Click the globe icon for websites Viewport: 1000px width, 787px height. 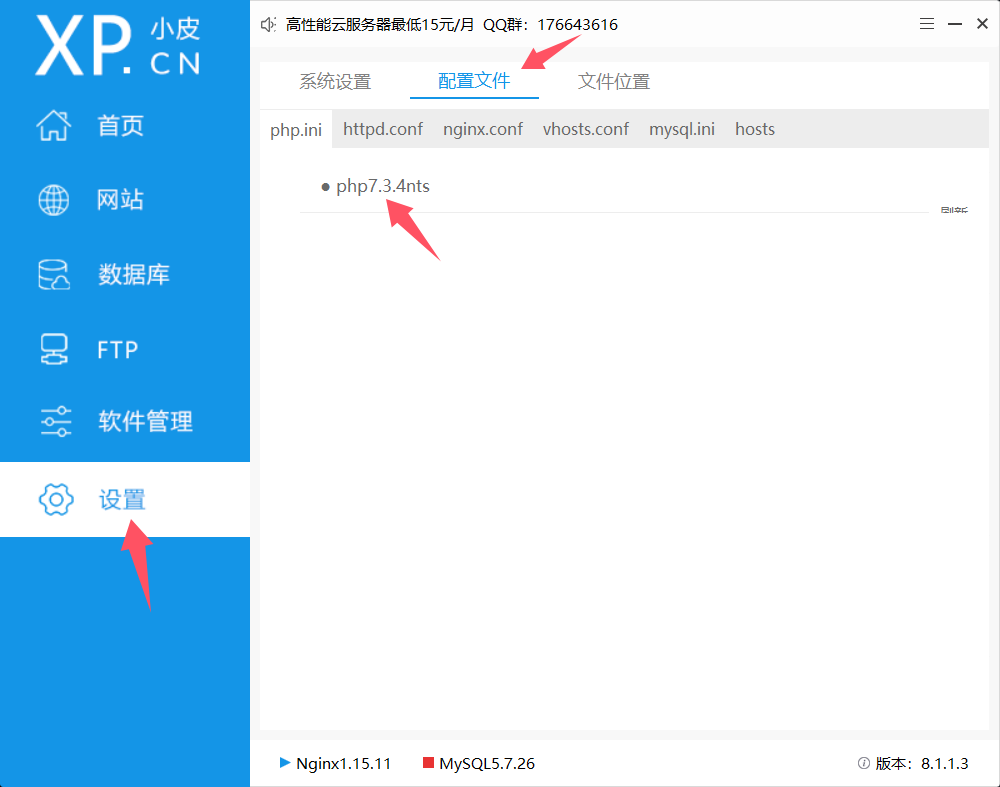pos(54,200)
